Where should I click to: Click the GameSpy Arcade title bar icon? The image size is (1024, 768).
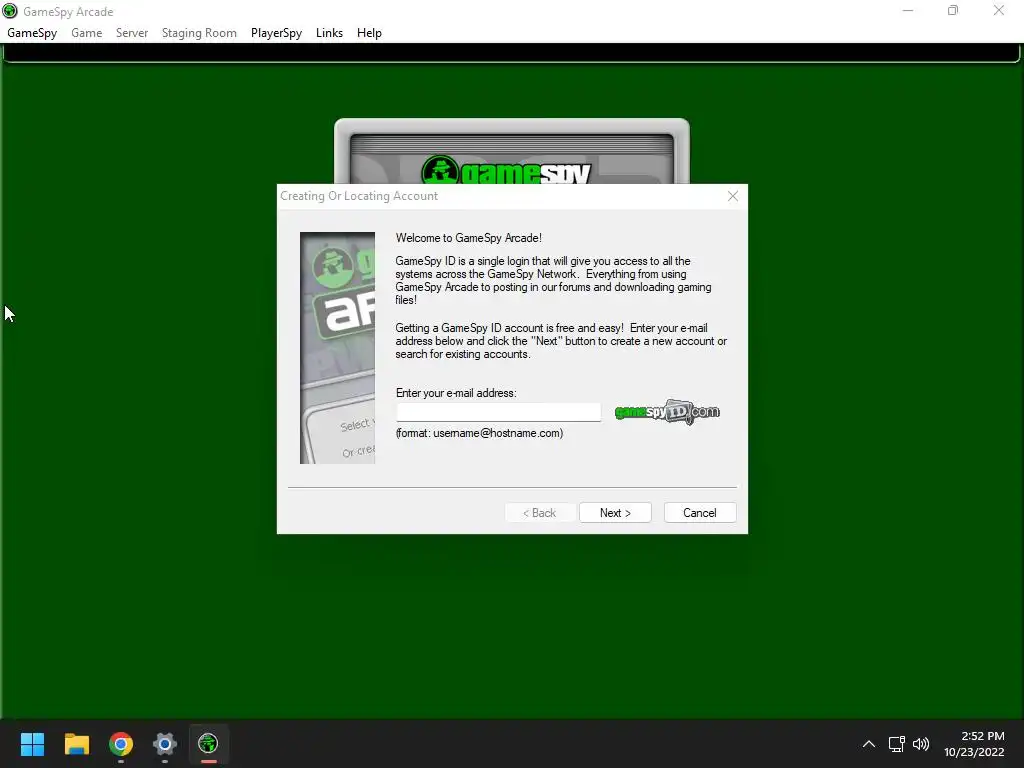coord(10,11)
